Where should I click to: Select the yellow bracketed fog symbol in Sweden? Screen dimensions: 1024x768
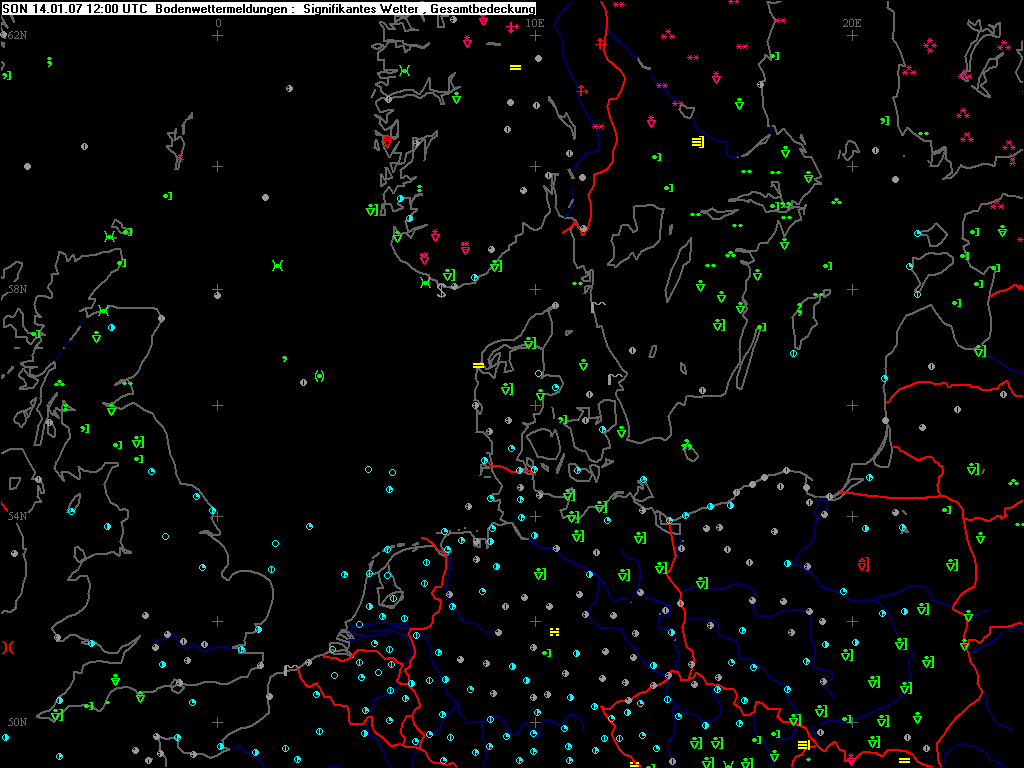tap(697, 142)
